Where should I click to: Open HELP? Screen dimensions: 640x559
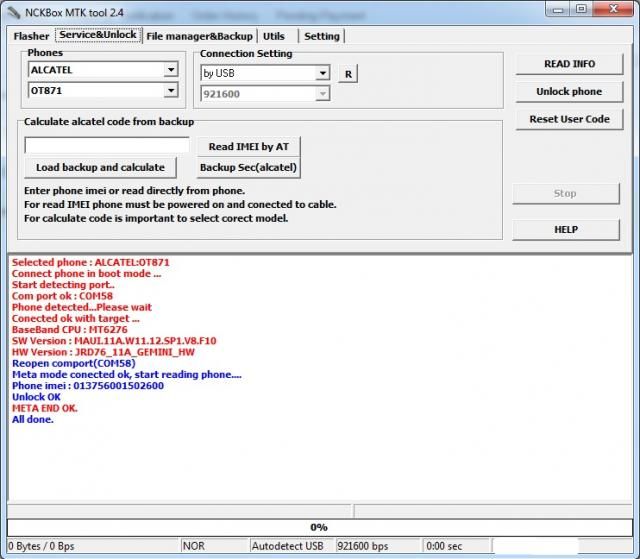point(566,229)
